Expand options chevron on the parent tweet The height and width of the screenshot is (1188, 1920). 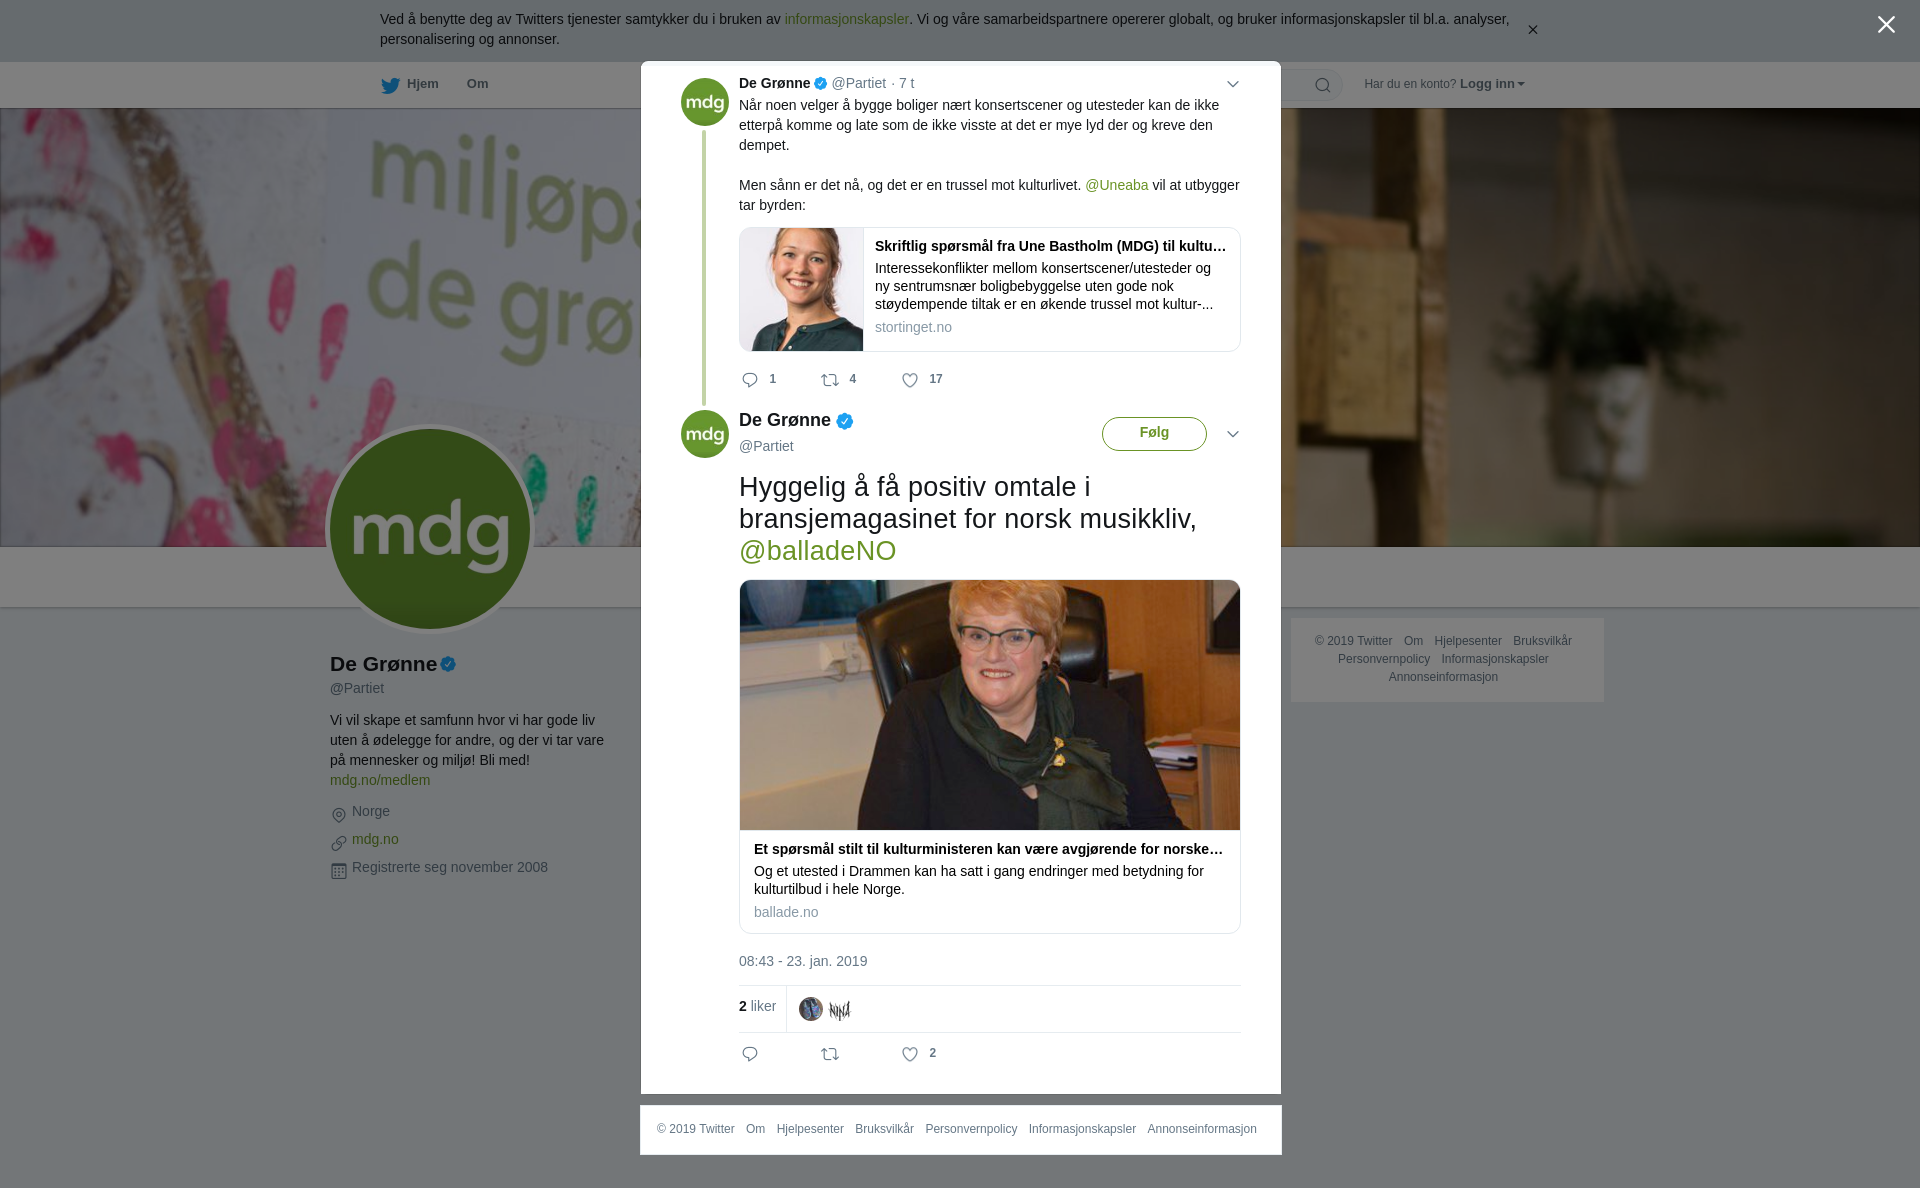point(1233,84)
